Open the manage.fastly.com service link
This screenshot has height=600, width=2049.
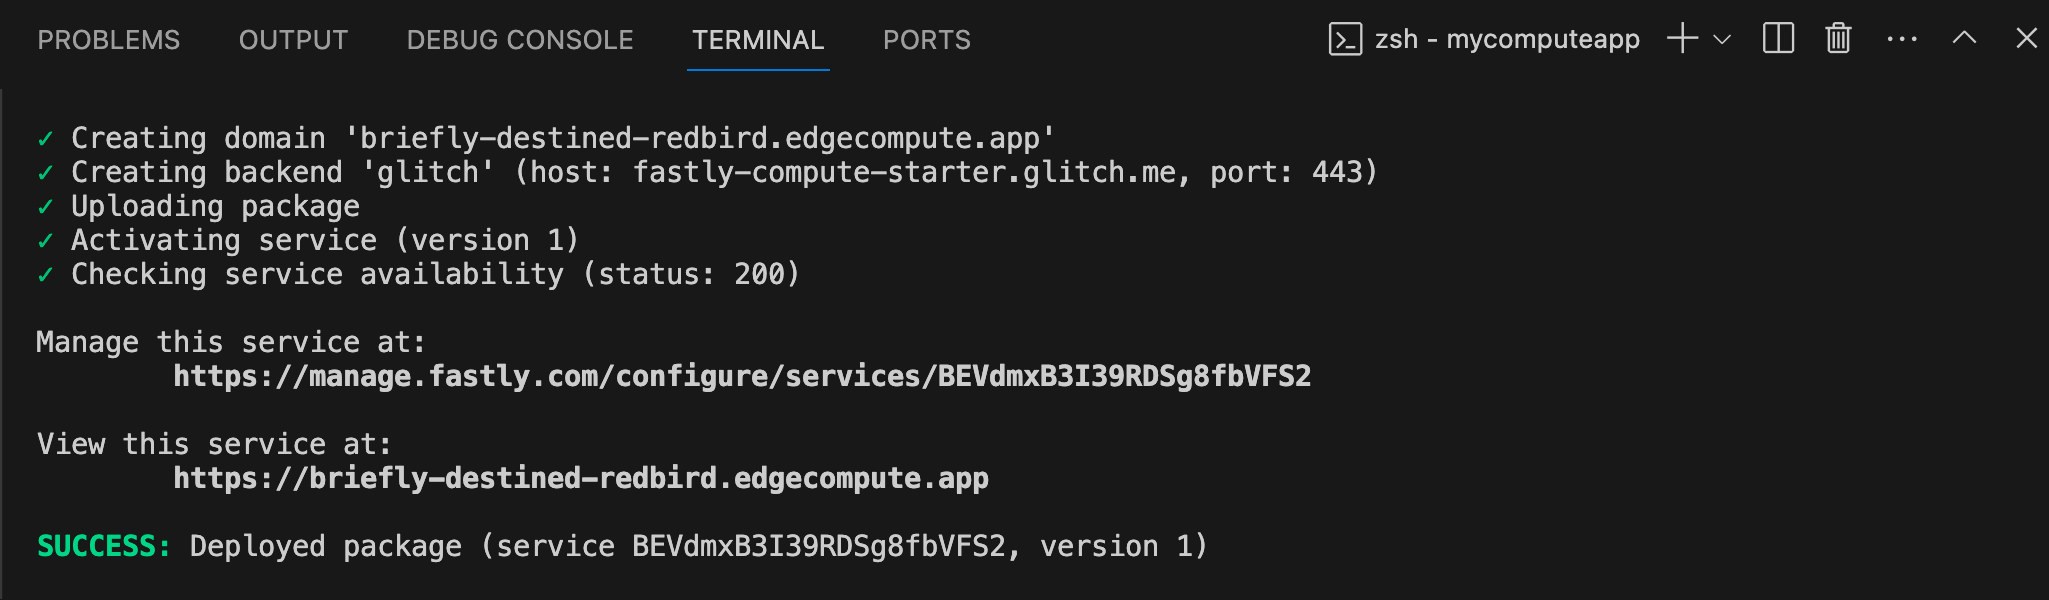(x=744, y=377)
